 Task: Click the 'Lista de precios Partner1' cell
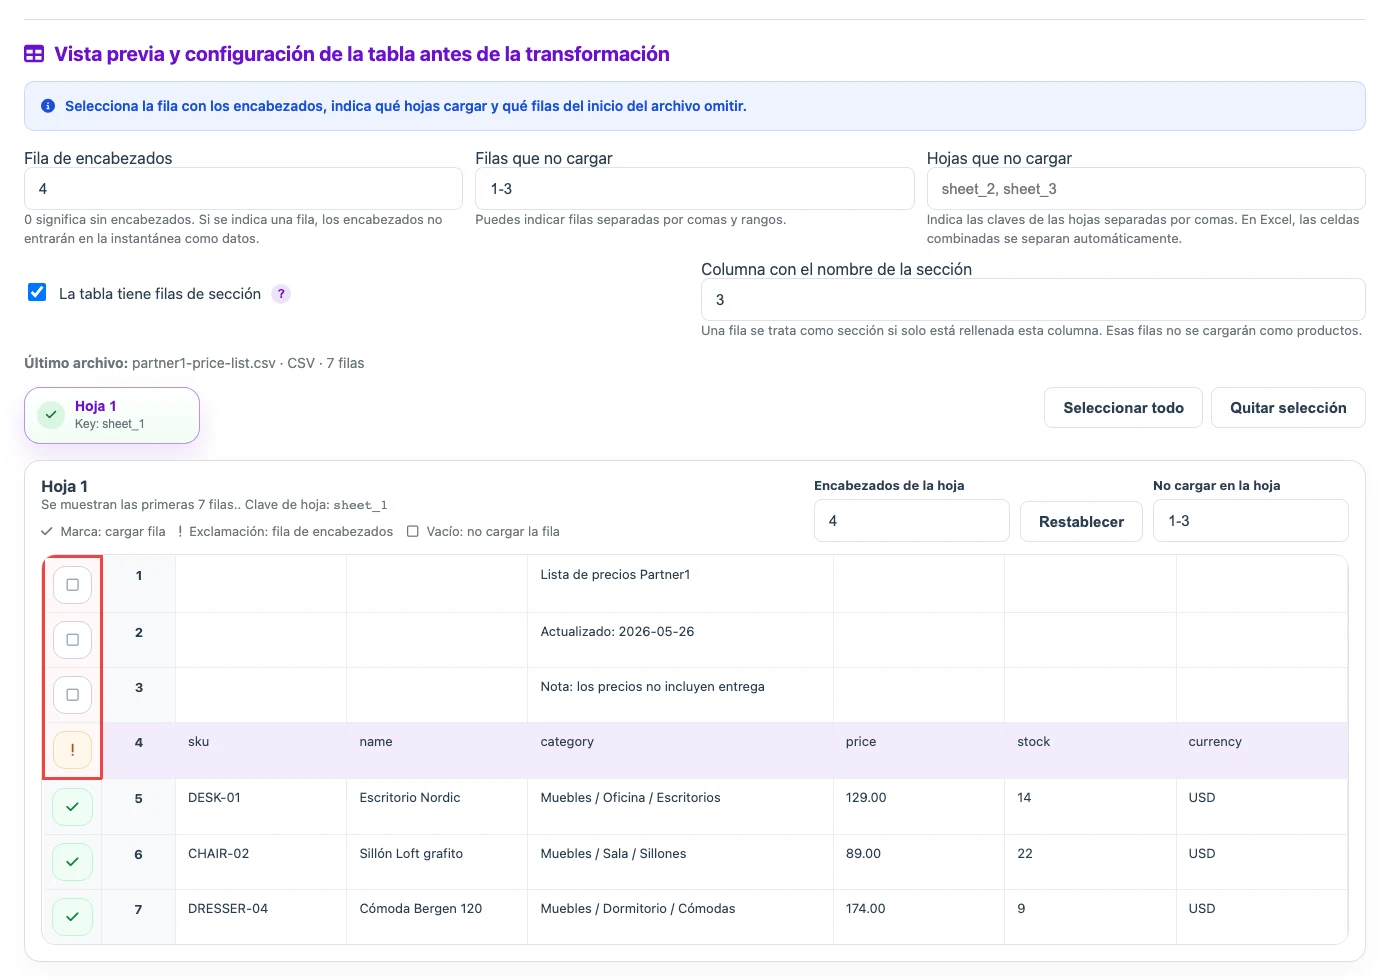tap(680, 584)
